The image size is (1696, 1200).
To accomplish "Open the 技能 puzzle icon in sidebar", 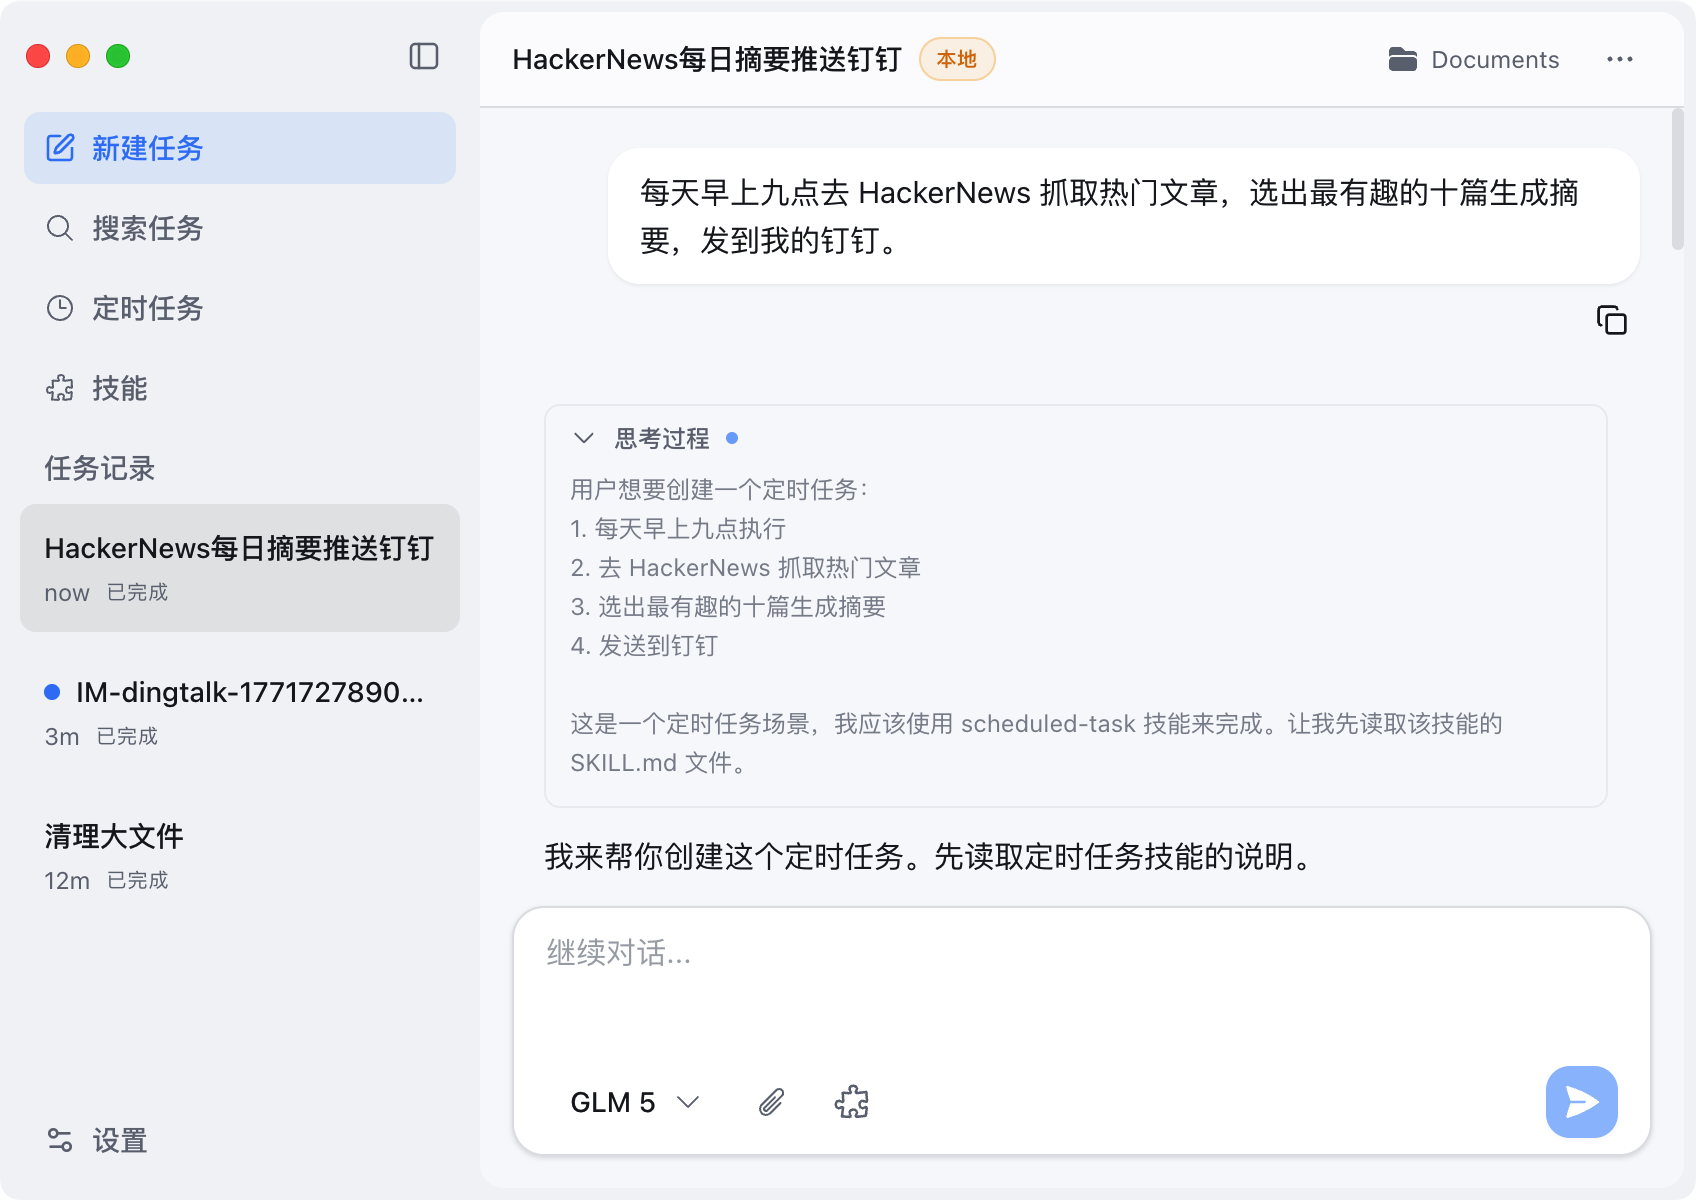I will pyautogui.click(x=60, y=388).
